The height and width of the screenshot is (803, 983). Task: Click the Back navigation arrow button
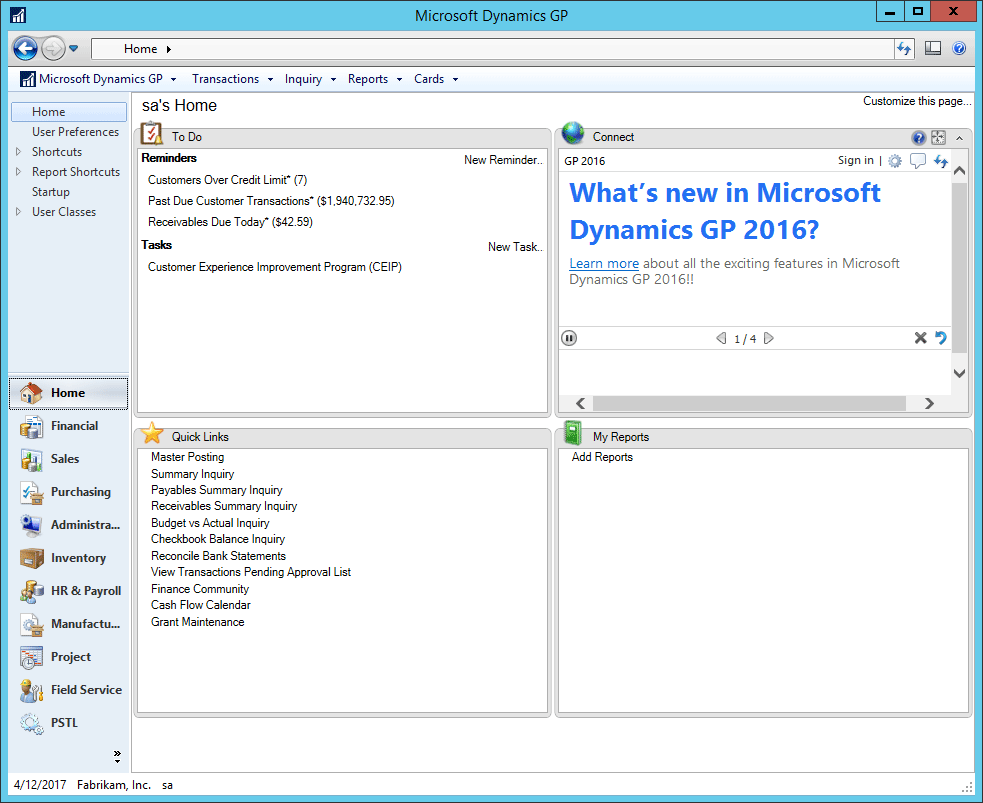coord(25,48)
